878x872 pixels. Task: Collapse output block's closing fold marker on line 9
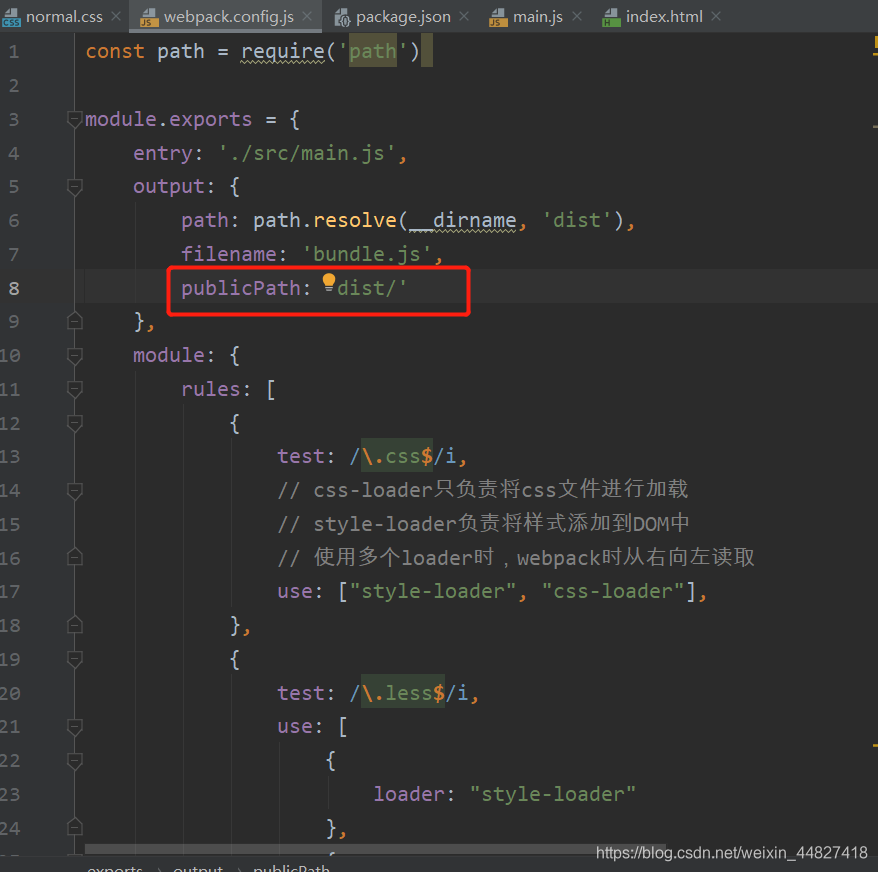point(74,321)
